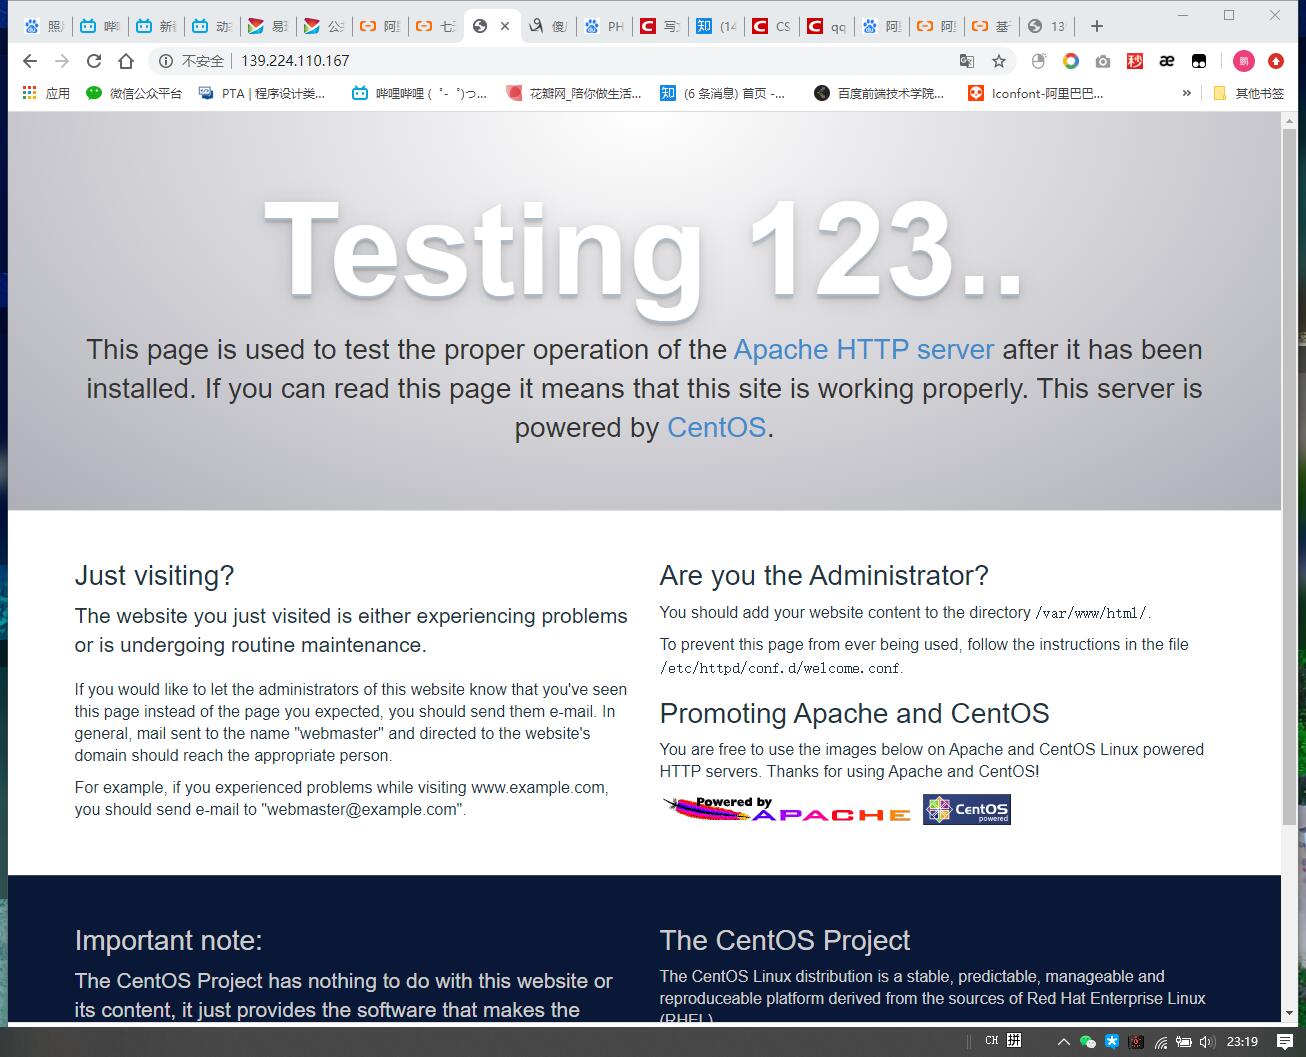Open the mouse gesture extension icon
The width and height of the screenshot is (1306, 1057).
tap(1039, 61)
